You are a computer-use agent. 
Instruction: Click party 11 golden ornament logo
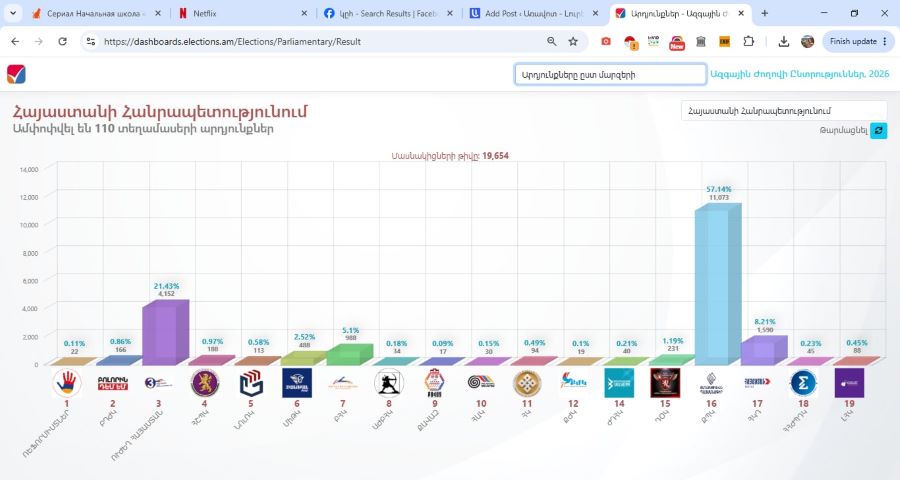coord(527,383)
